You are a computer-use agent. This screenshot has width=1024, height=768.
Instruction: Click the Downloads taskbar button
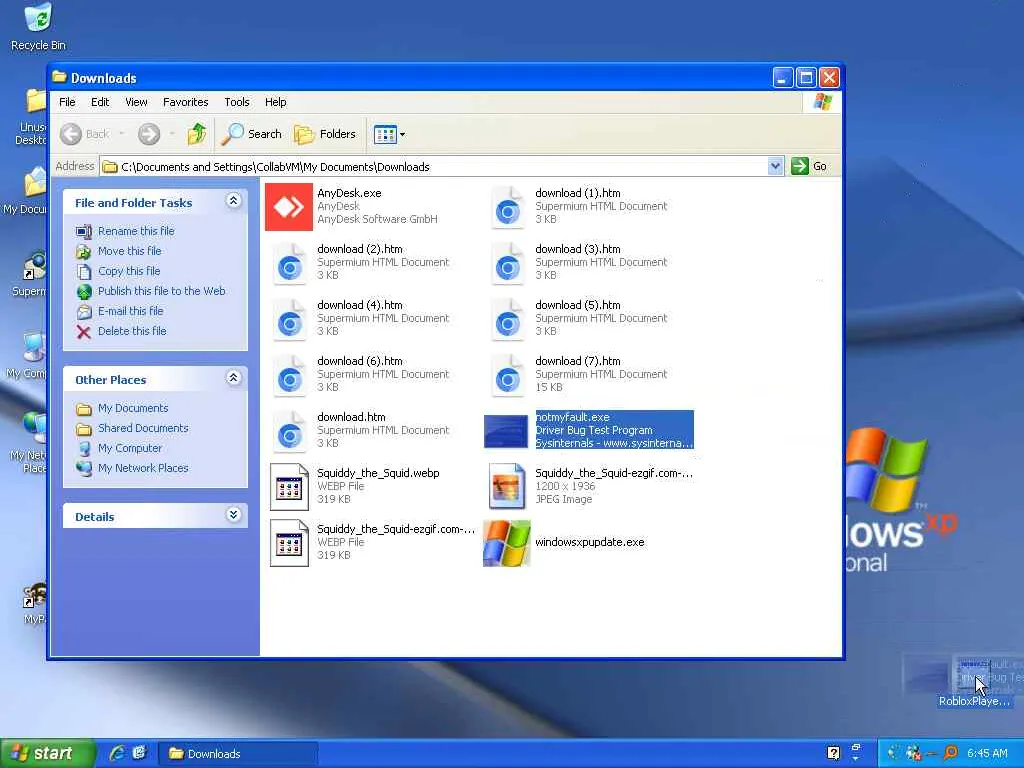pyautogui.click(x=238, y=754)
